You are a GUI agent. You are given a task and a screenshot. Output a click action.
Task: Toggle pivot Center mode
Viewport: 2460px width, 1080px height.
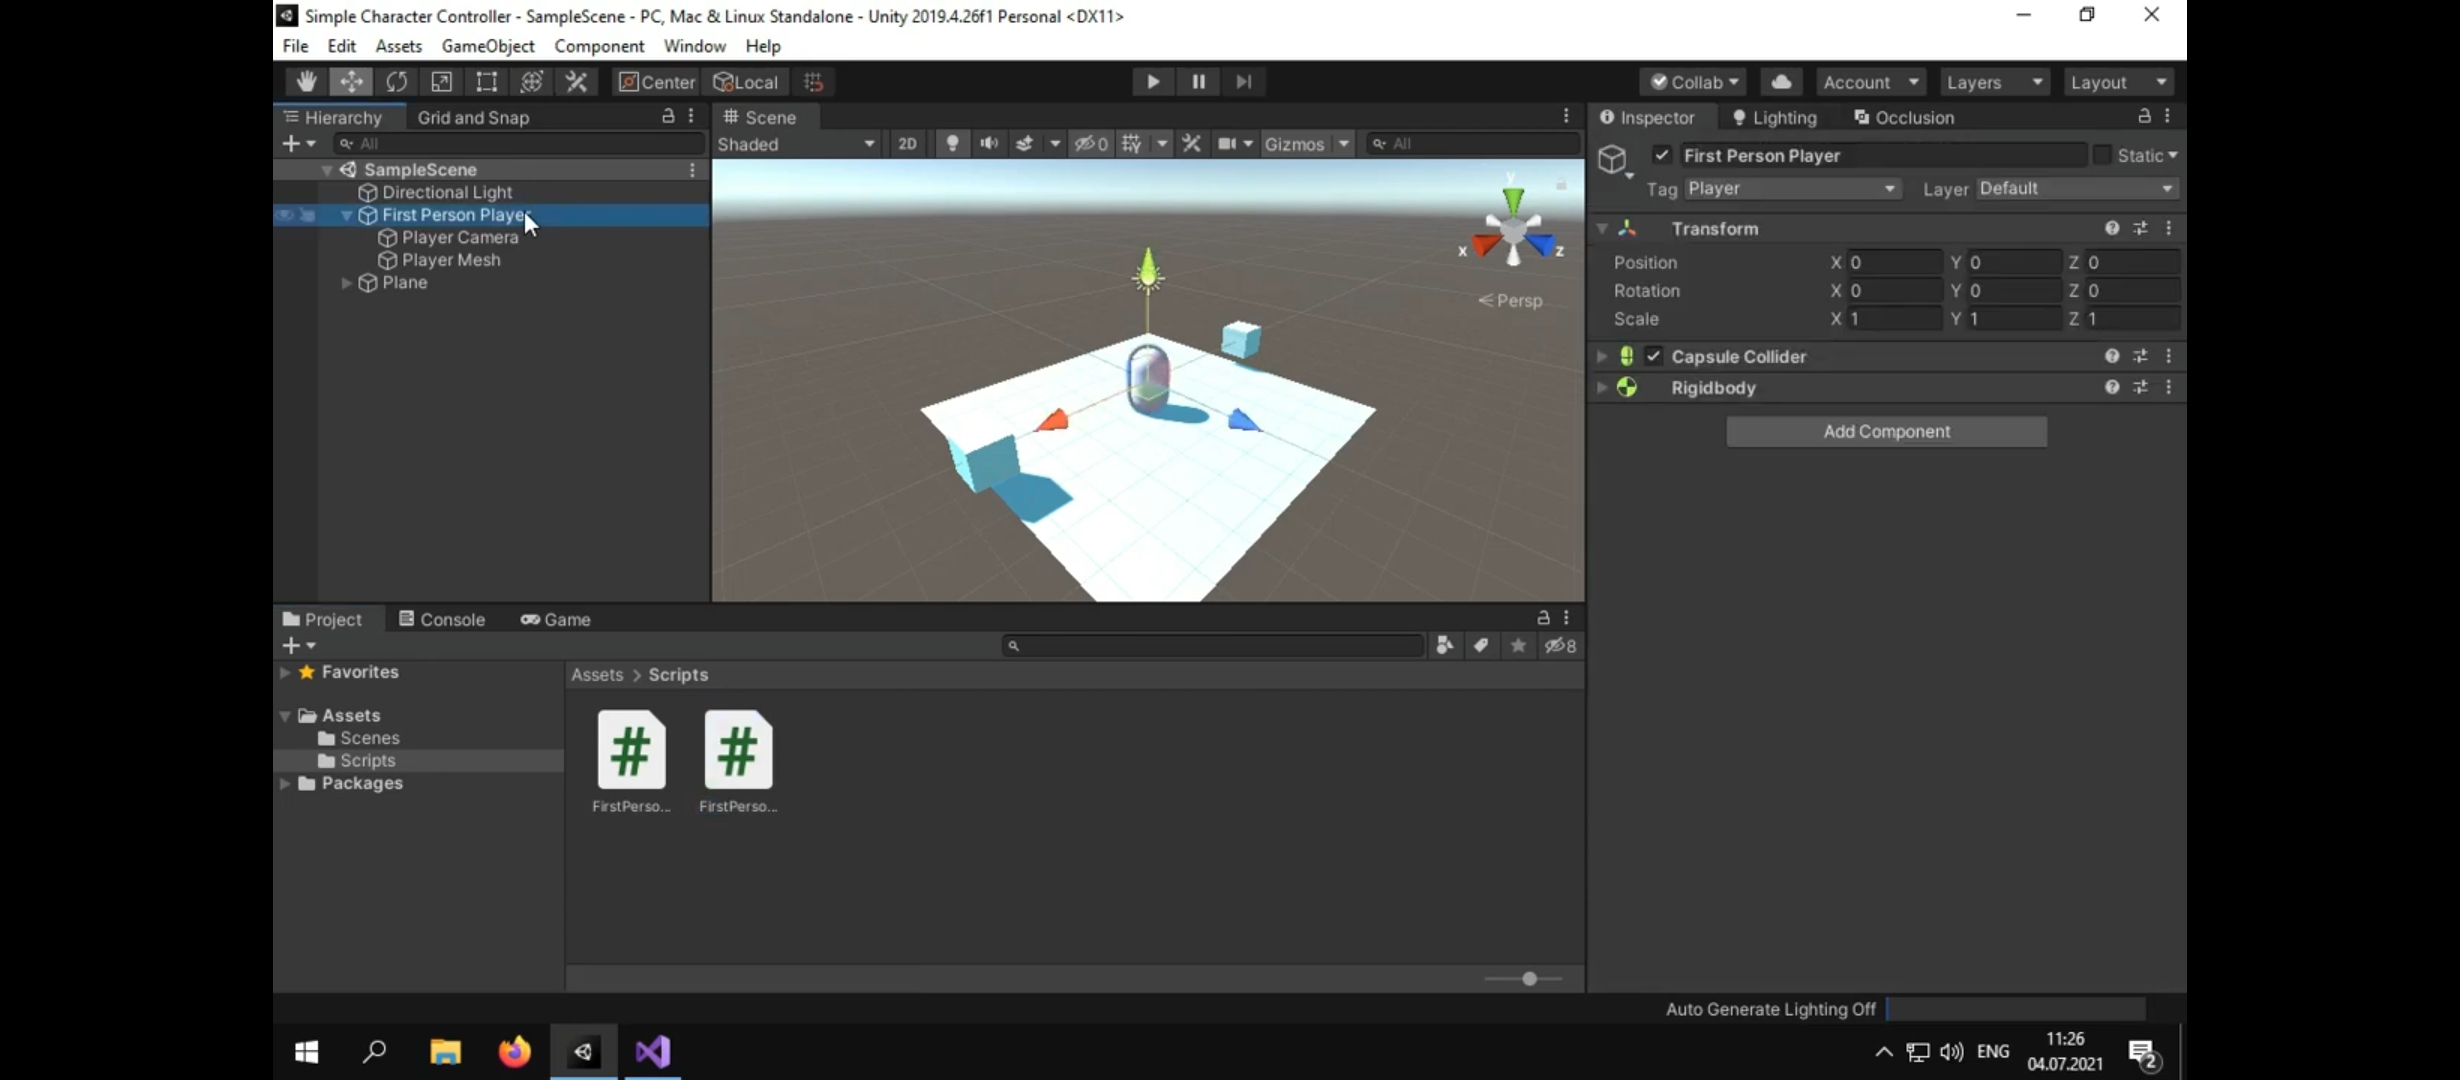point(656,82)
